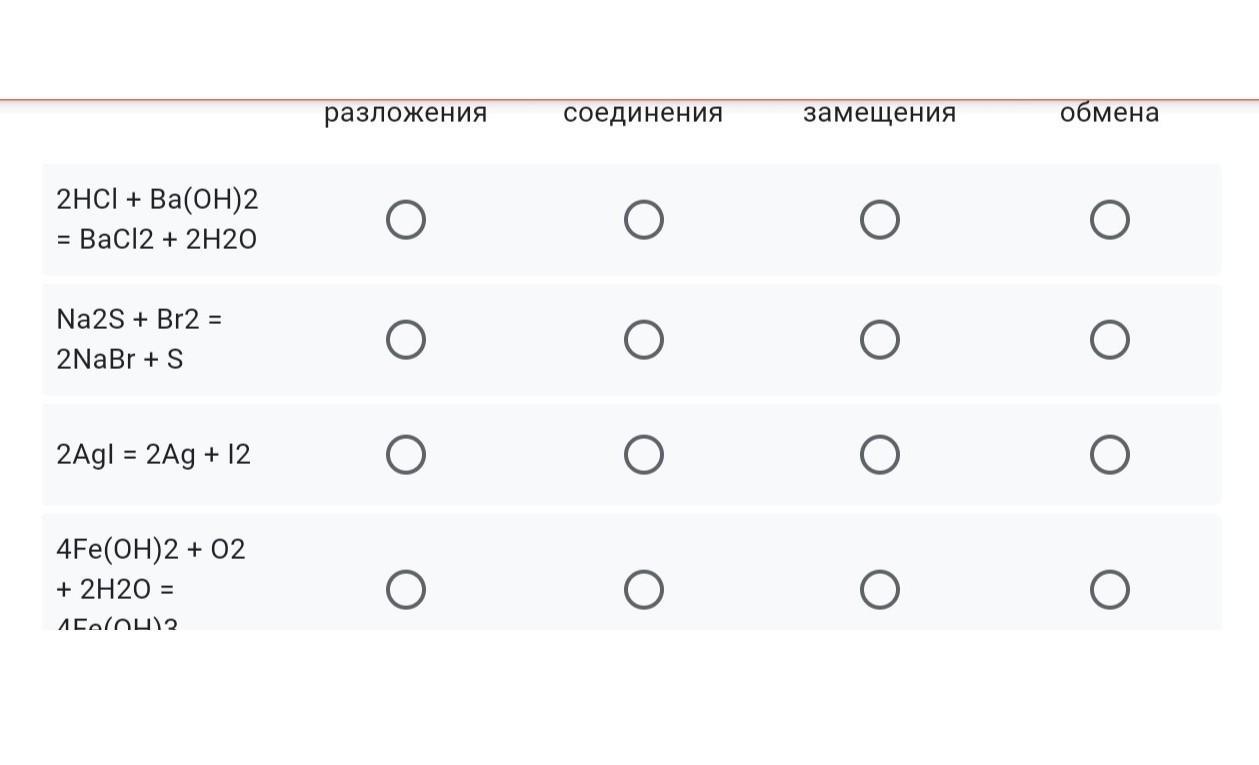Choose разложения for Na2S + Br2 reaction
1259x765 pixels.
pos(406,340)
